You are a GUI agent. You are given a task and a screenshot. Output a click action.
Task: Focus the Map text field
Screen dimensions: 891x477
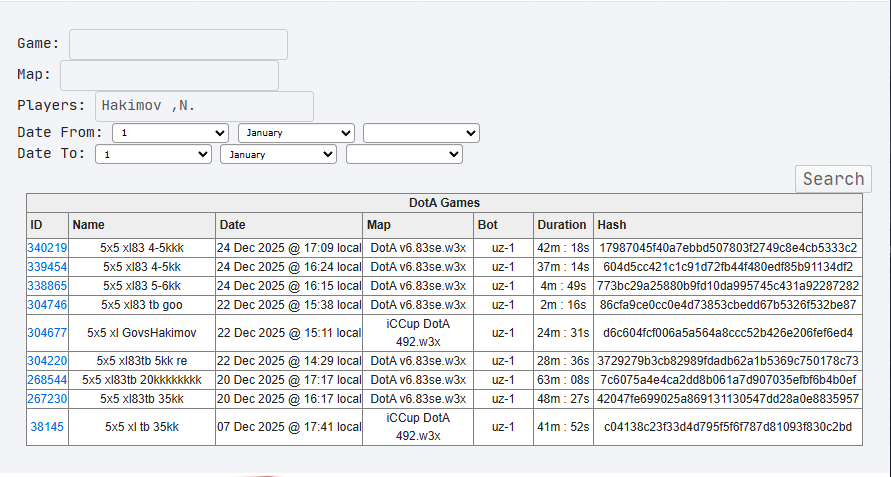click(x=169, y=76)
